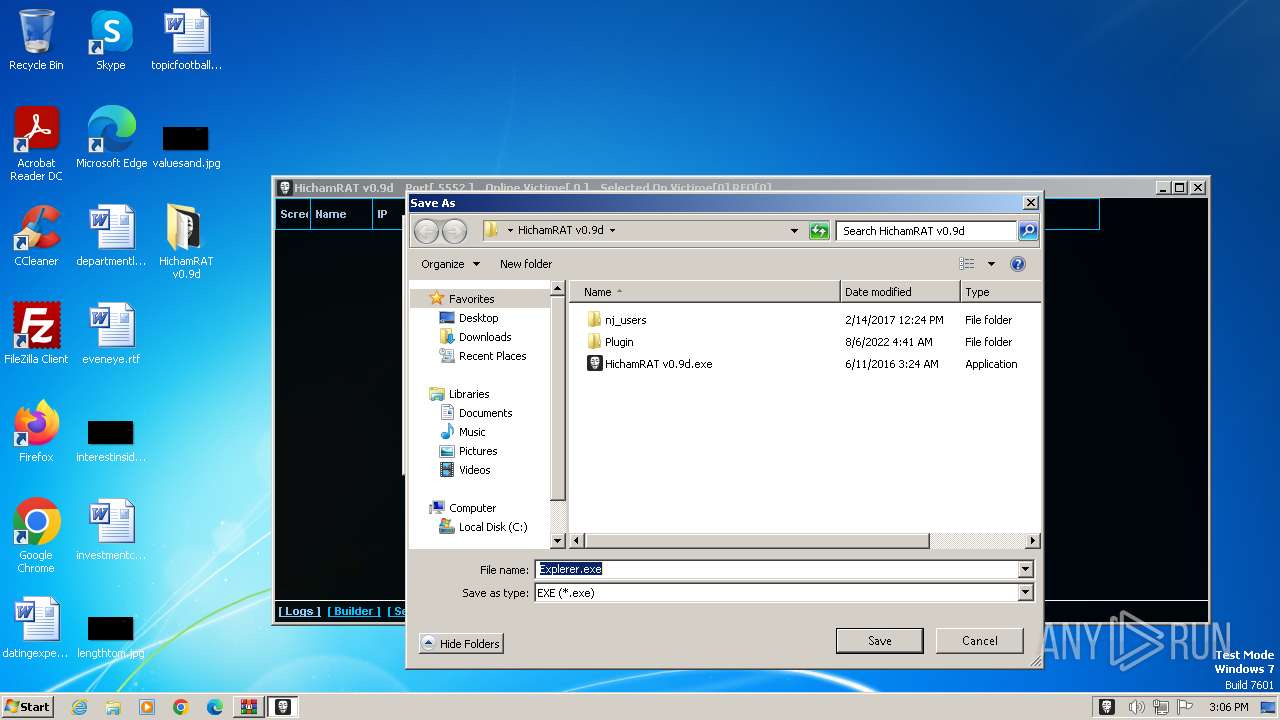Viewport: 1280px width, 720px height.
Task: Open the Recycle Bin desktop icon
Action: (x=36, y=40)
